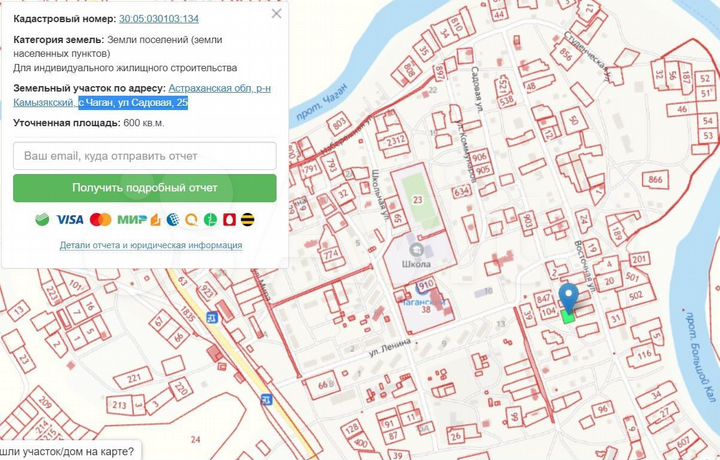Click the Sberbank payment icon
The image size is (720, 460).
pos(42,219)
